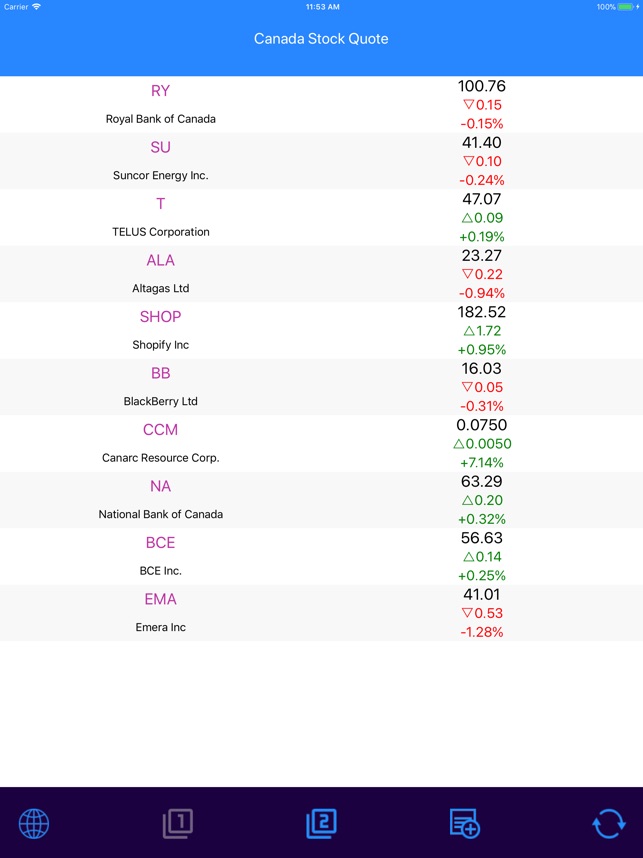Tap the Canada Stock Quote title

[321, 39]
